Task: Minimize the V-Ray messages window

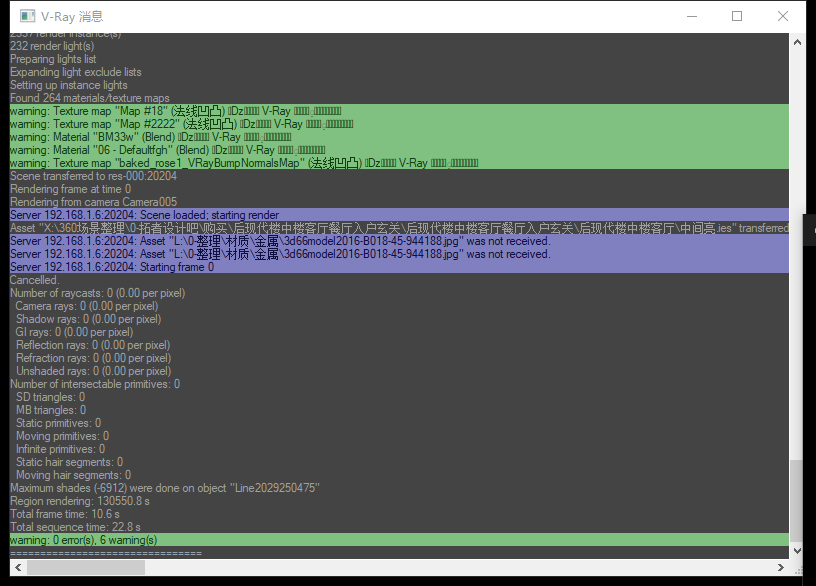Action: point(691,16)
